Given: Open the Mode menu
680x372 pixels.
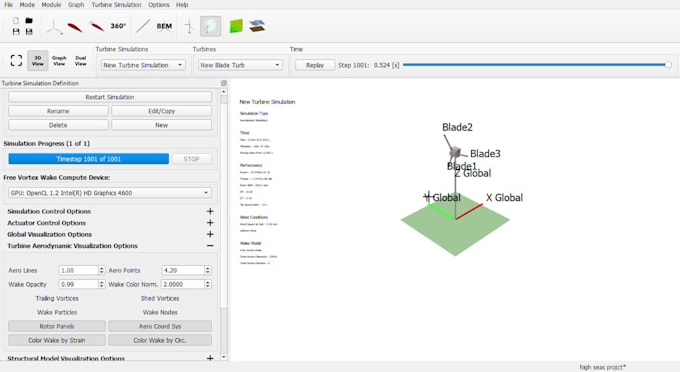Looking at the screenshot, I should 27,5.
